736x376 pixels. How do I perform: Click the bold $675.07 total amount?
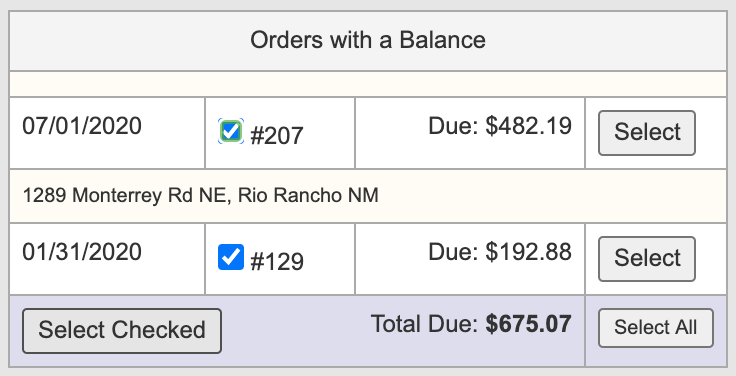(x=529, y=324)
